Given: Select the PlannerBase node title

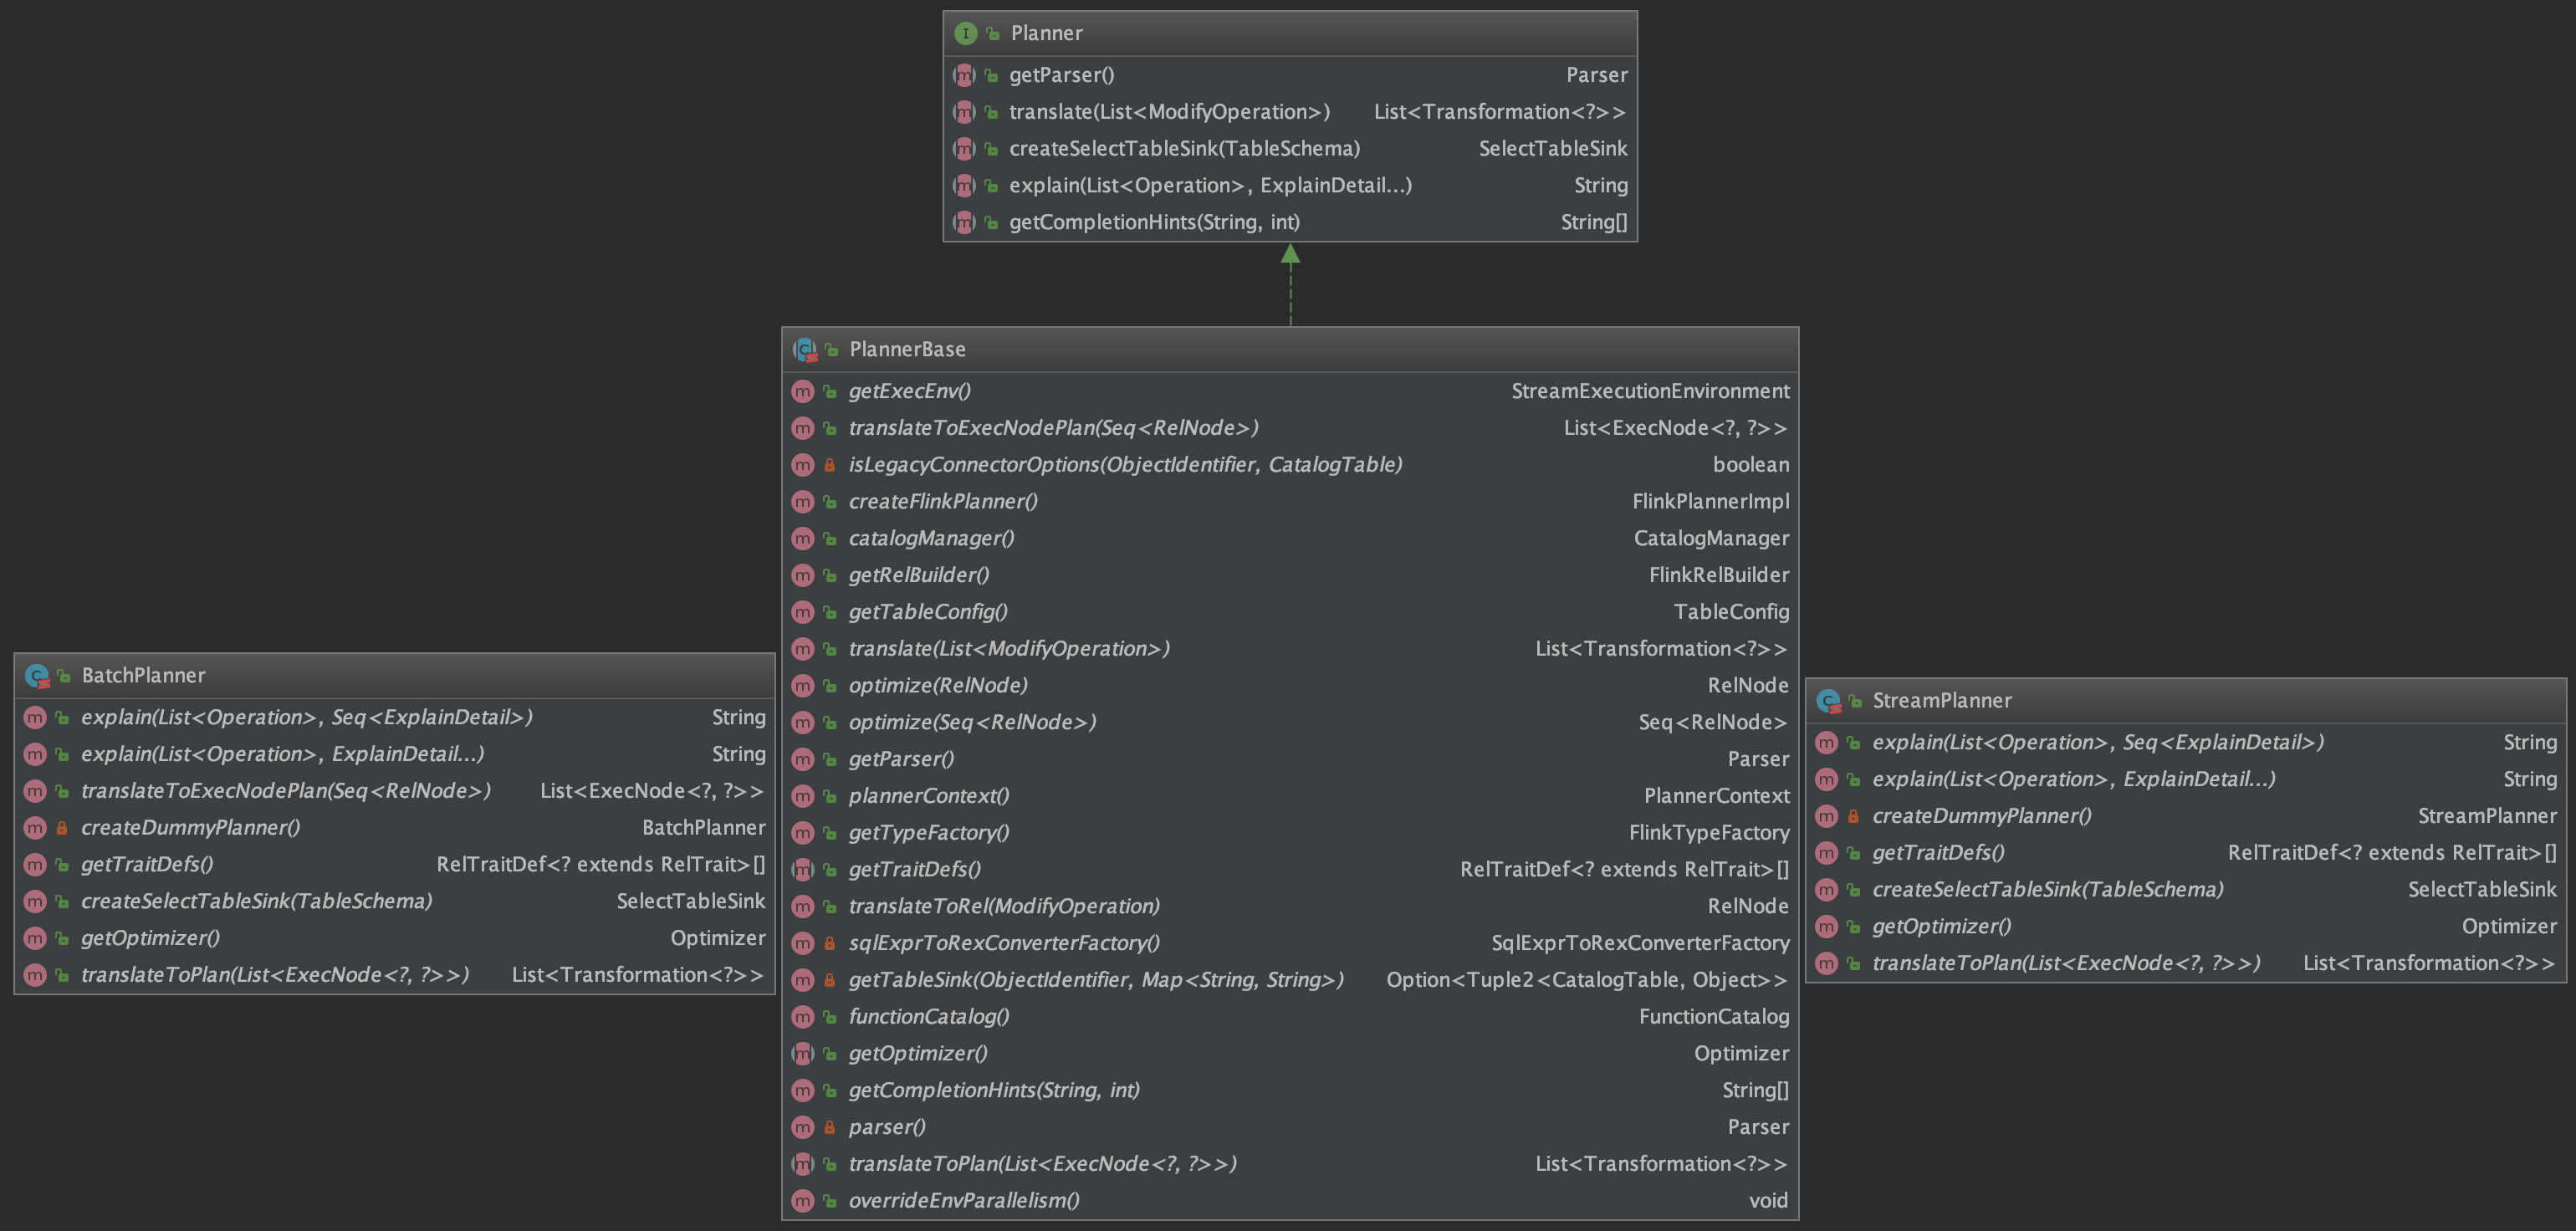Looking at the screenshot, I should tap(907, 349).
